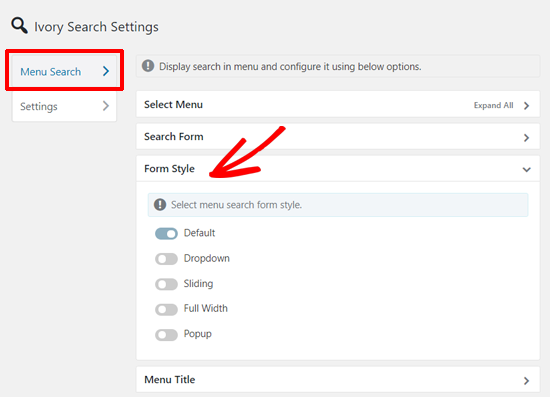Click the Full Width label text
The image size is (550, 397).
point(206,308)
